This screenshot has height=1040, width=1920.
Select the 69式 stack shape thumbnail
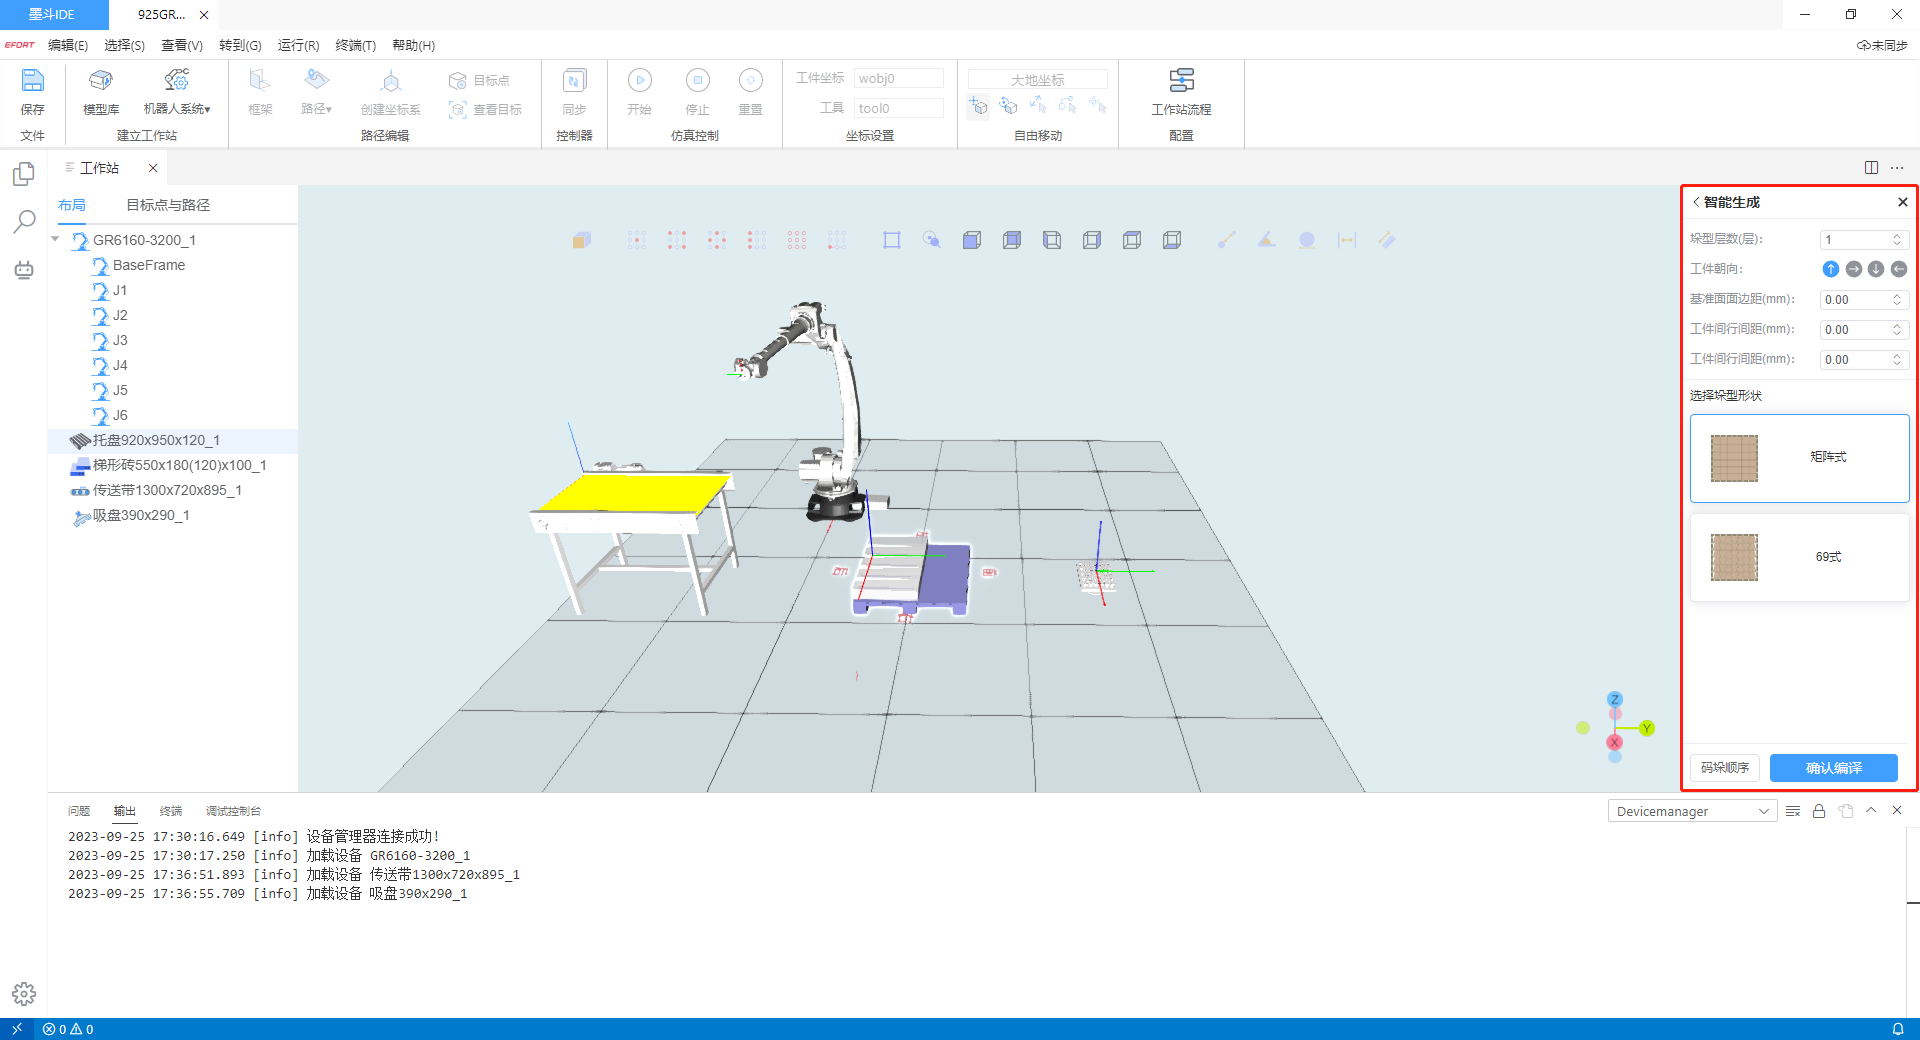tap(1734, 557)
